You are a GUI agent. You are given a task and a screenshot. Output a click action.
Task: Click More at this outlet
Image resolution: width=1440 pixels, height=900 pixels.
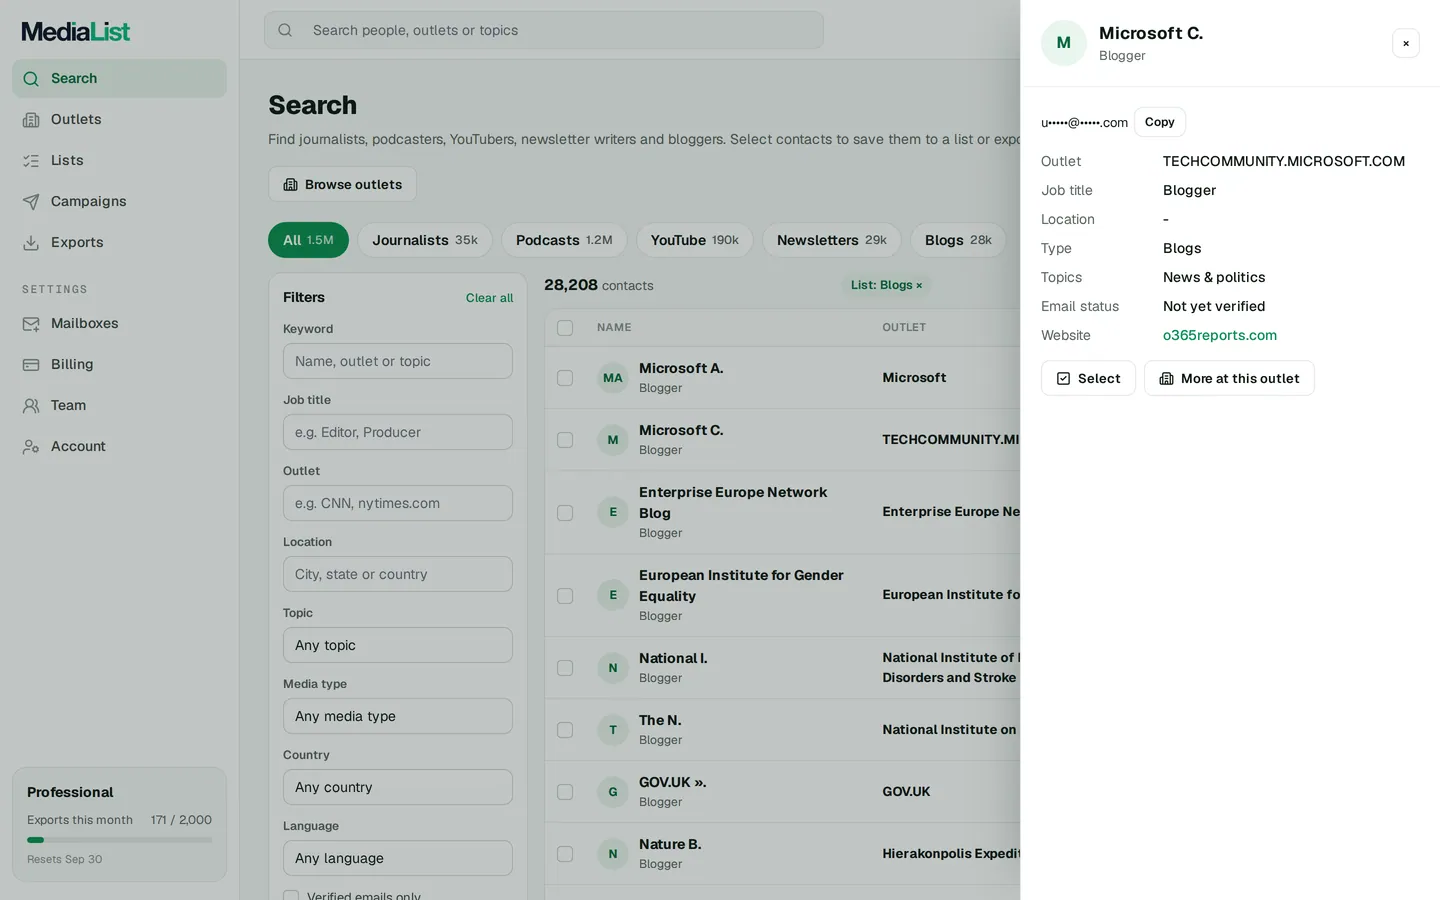1229,378
